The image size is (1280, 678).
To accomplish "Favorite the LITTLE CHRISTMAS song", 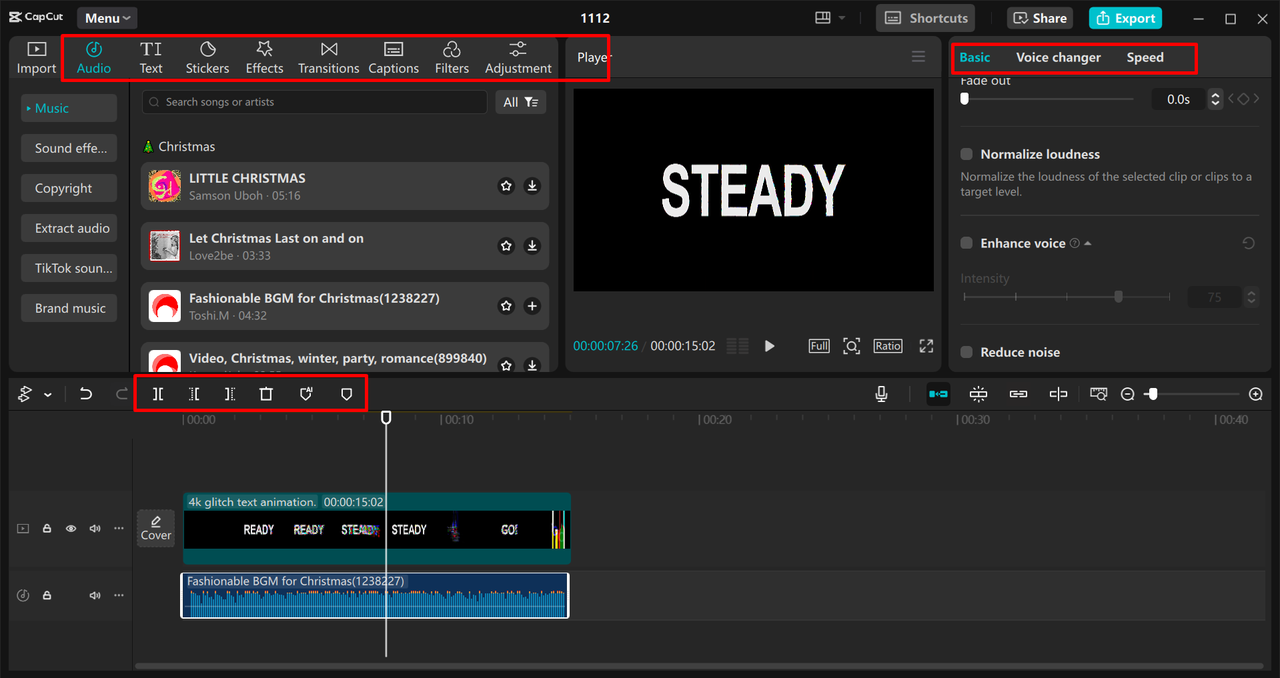I will pyautogui.click(x=506, y=186).
